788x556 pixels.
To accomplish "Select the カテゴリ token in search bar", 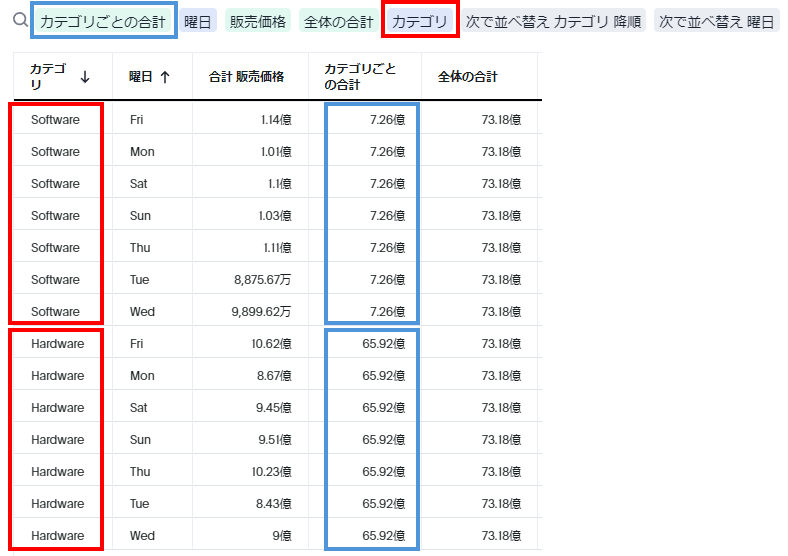I will [420, 21].
